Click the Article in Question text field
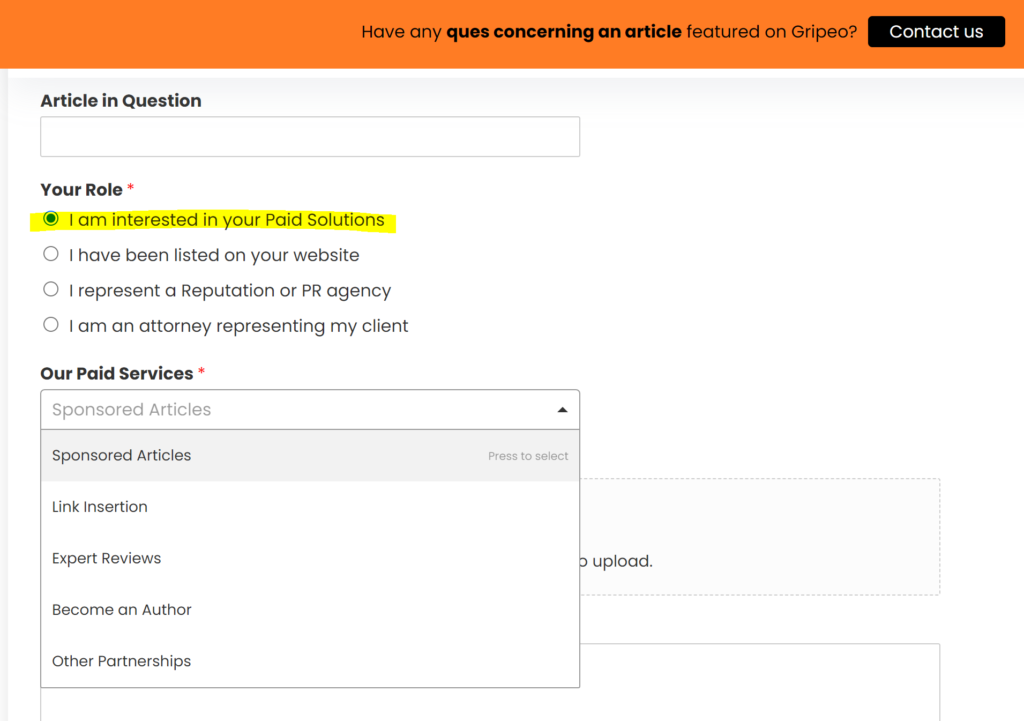Image resolution: width=1024 pixels, height=721 pixels. pyautogui.click(x=309, y=137)
